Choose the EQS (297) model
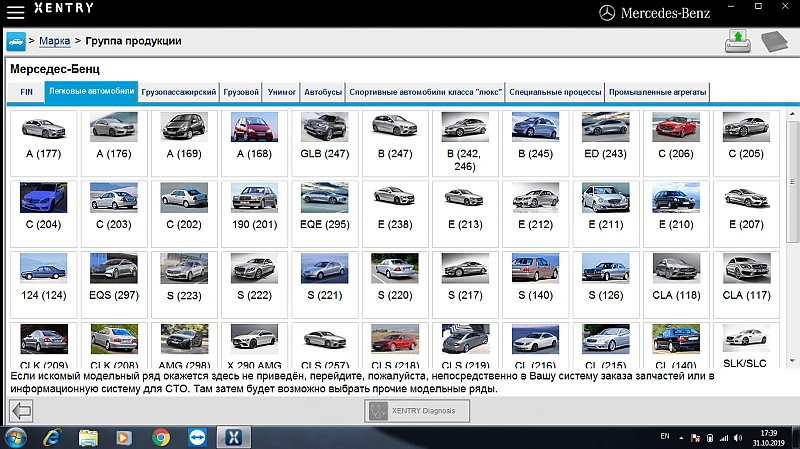800x449 pixels. click(114, 285)
